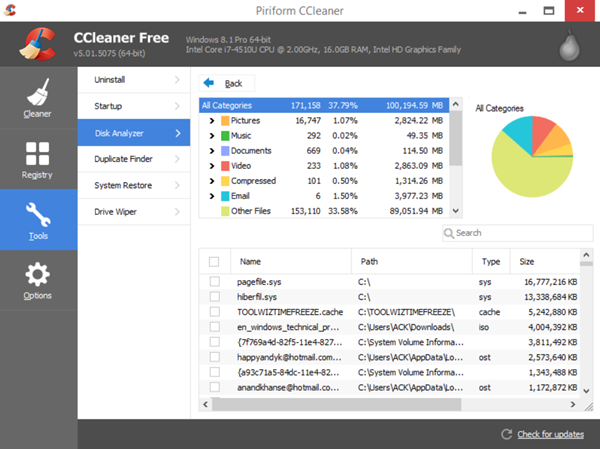This screenshot has height=449, width=600.
Task: Check the en_windows_technical_pr... iso checkbox
Action: (215, 327)
